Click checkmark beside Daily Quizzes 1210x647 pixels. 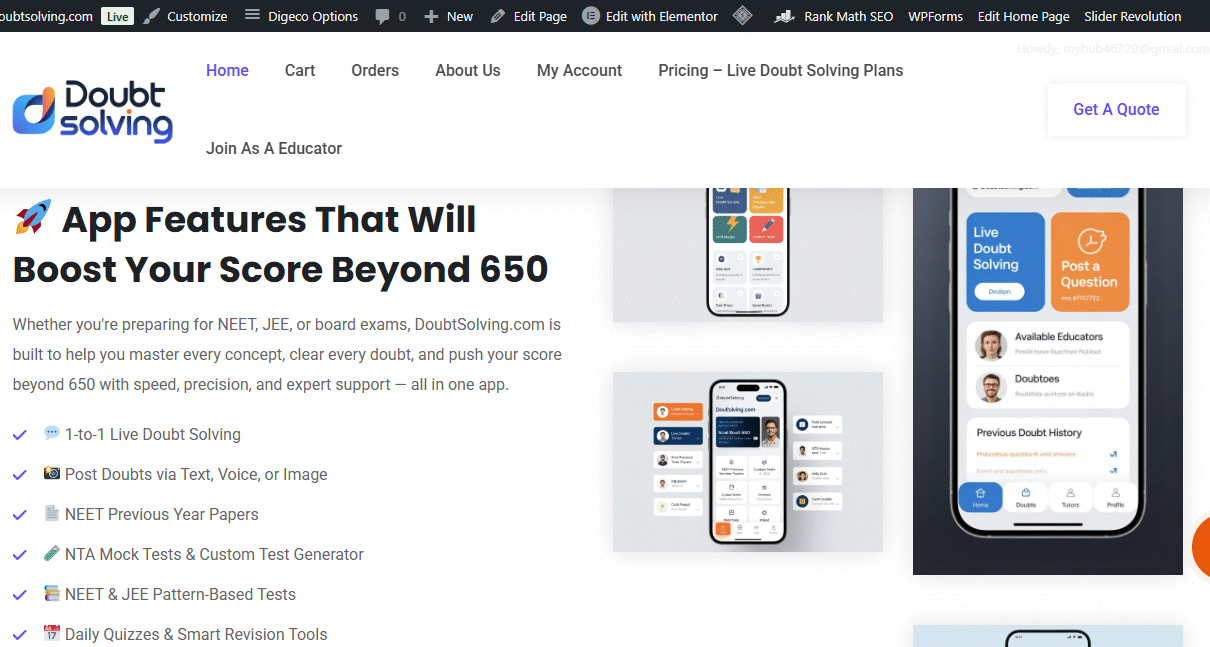pos(19,635)
